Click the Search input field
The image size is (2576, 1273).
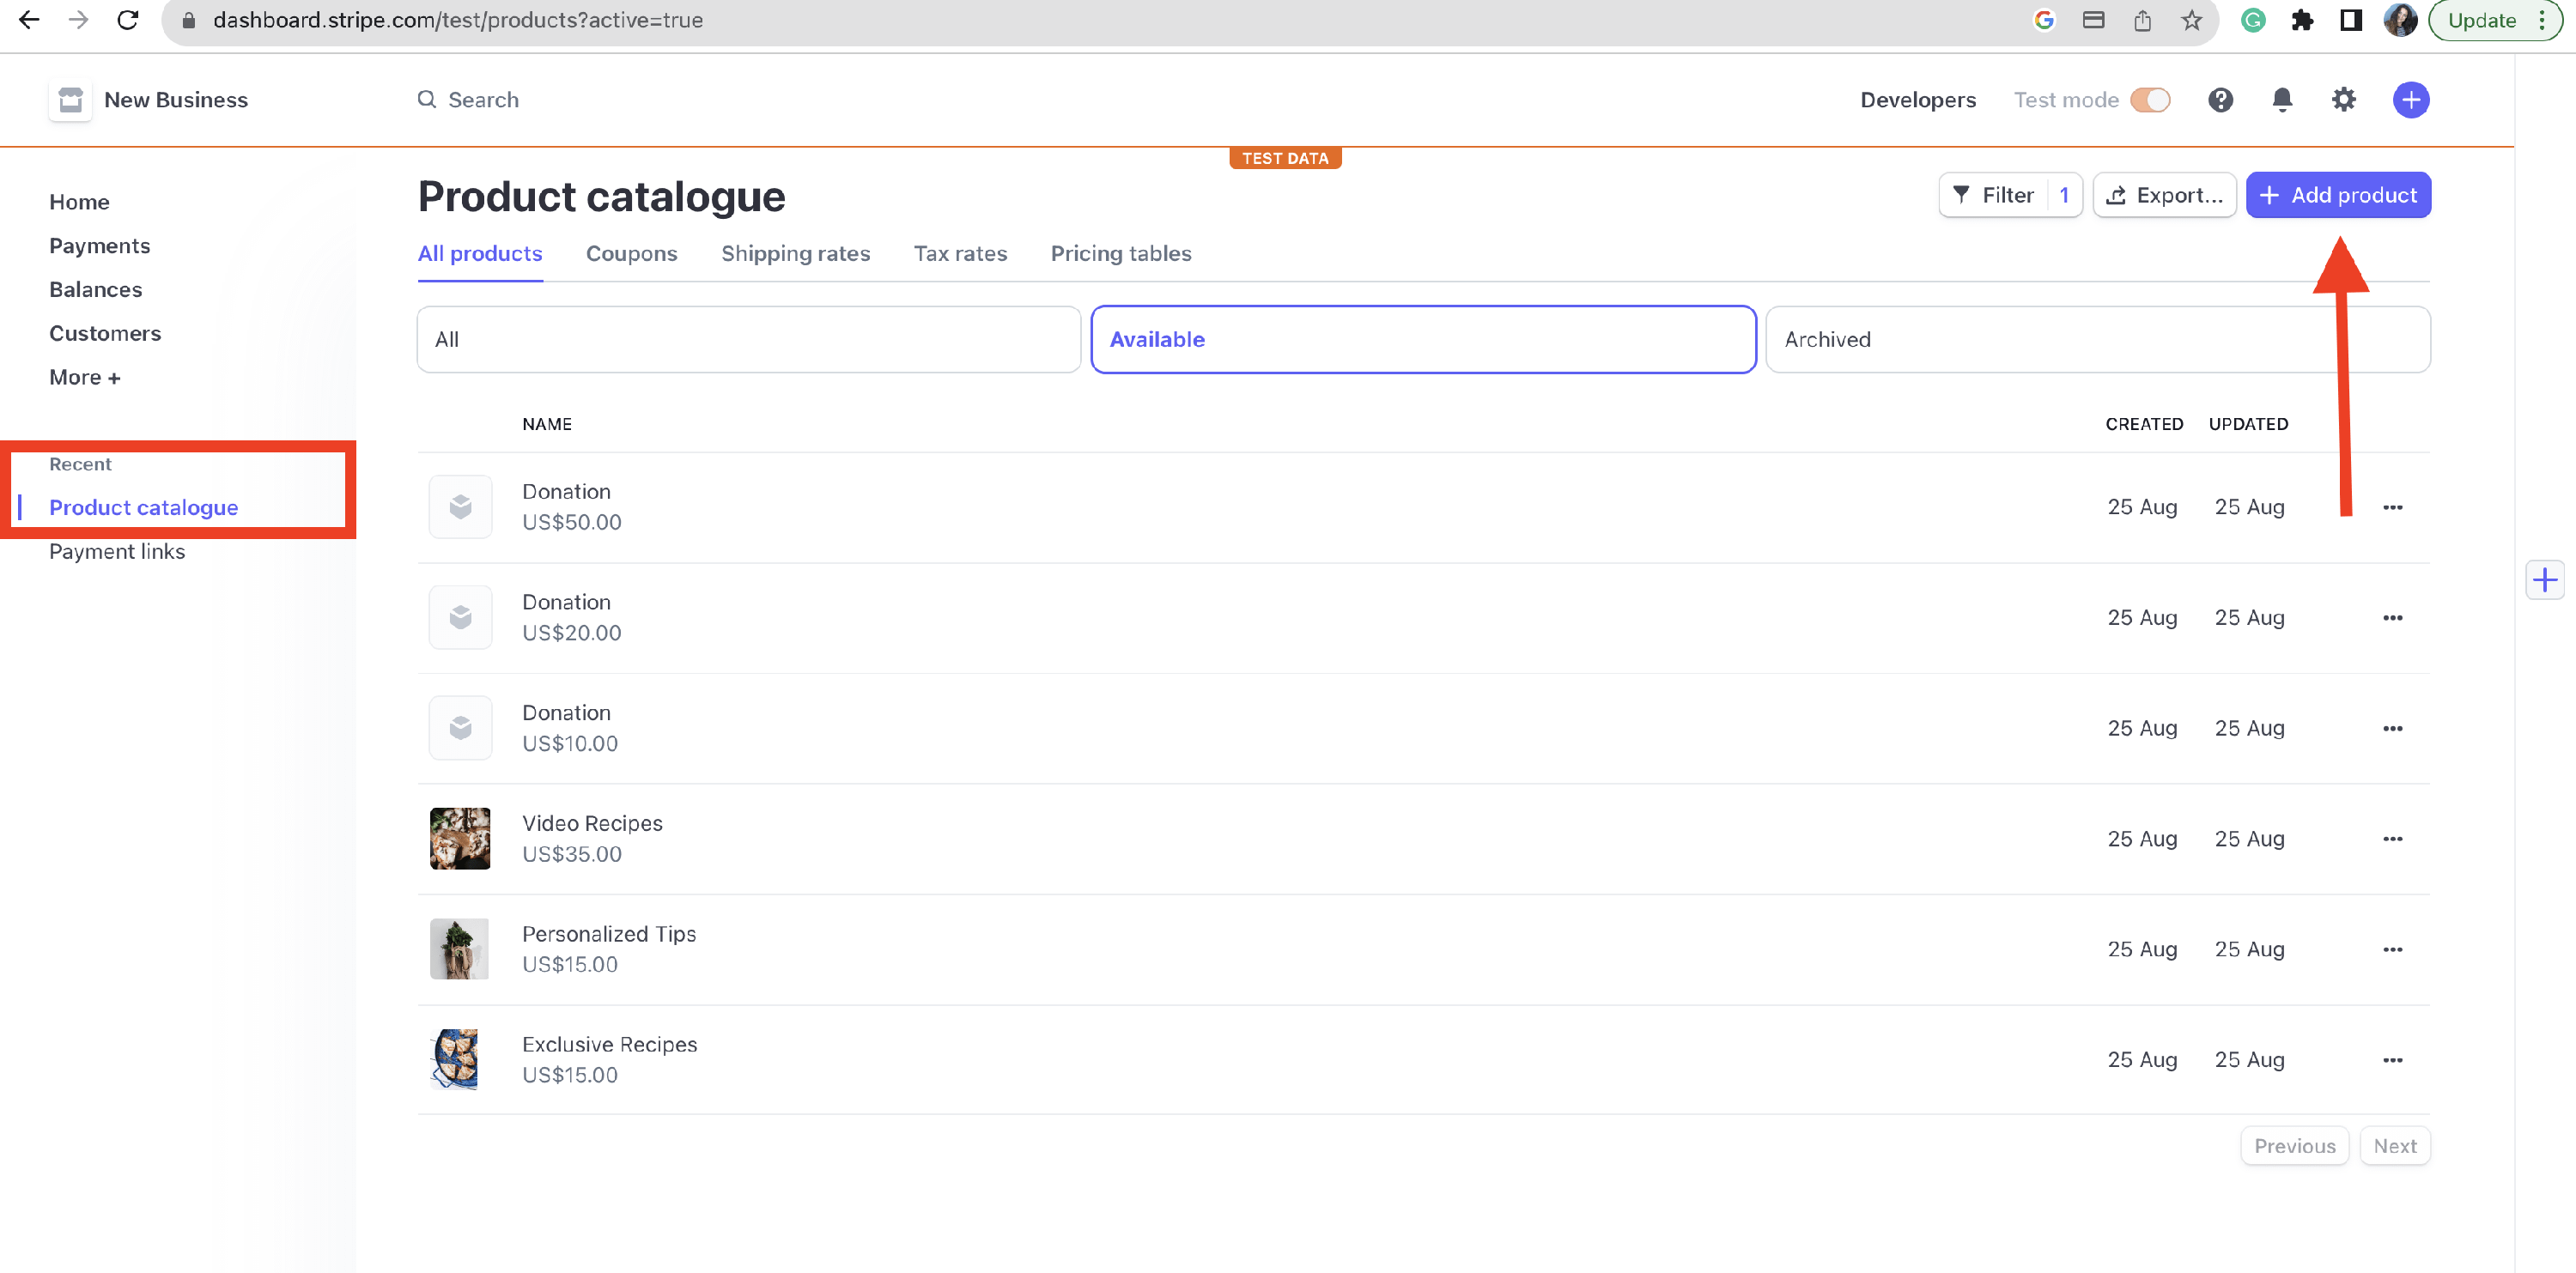pyautogui.click(x=484, y=100)
